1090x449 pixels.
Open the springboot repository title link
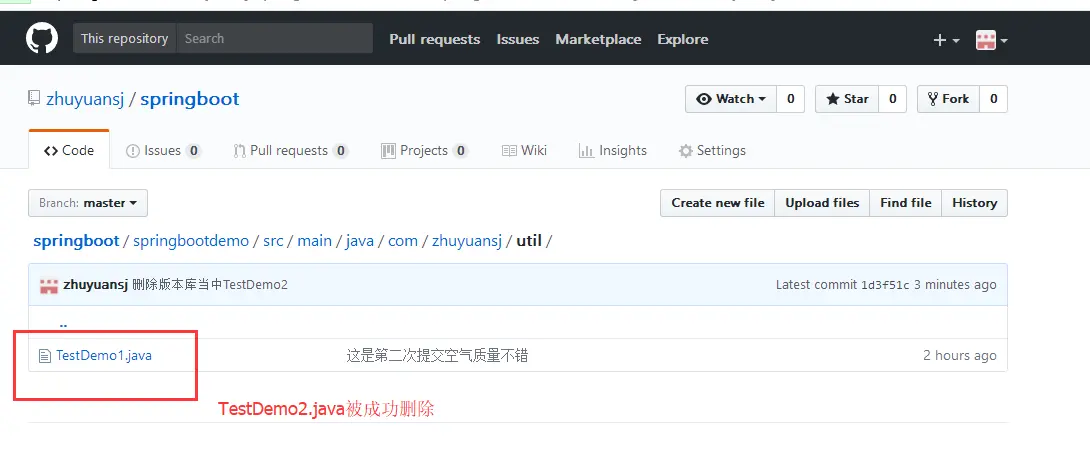(x=190, y=99)
